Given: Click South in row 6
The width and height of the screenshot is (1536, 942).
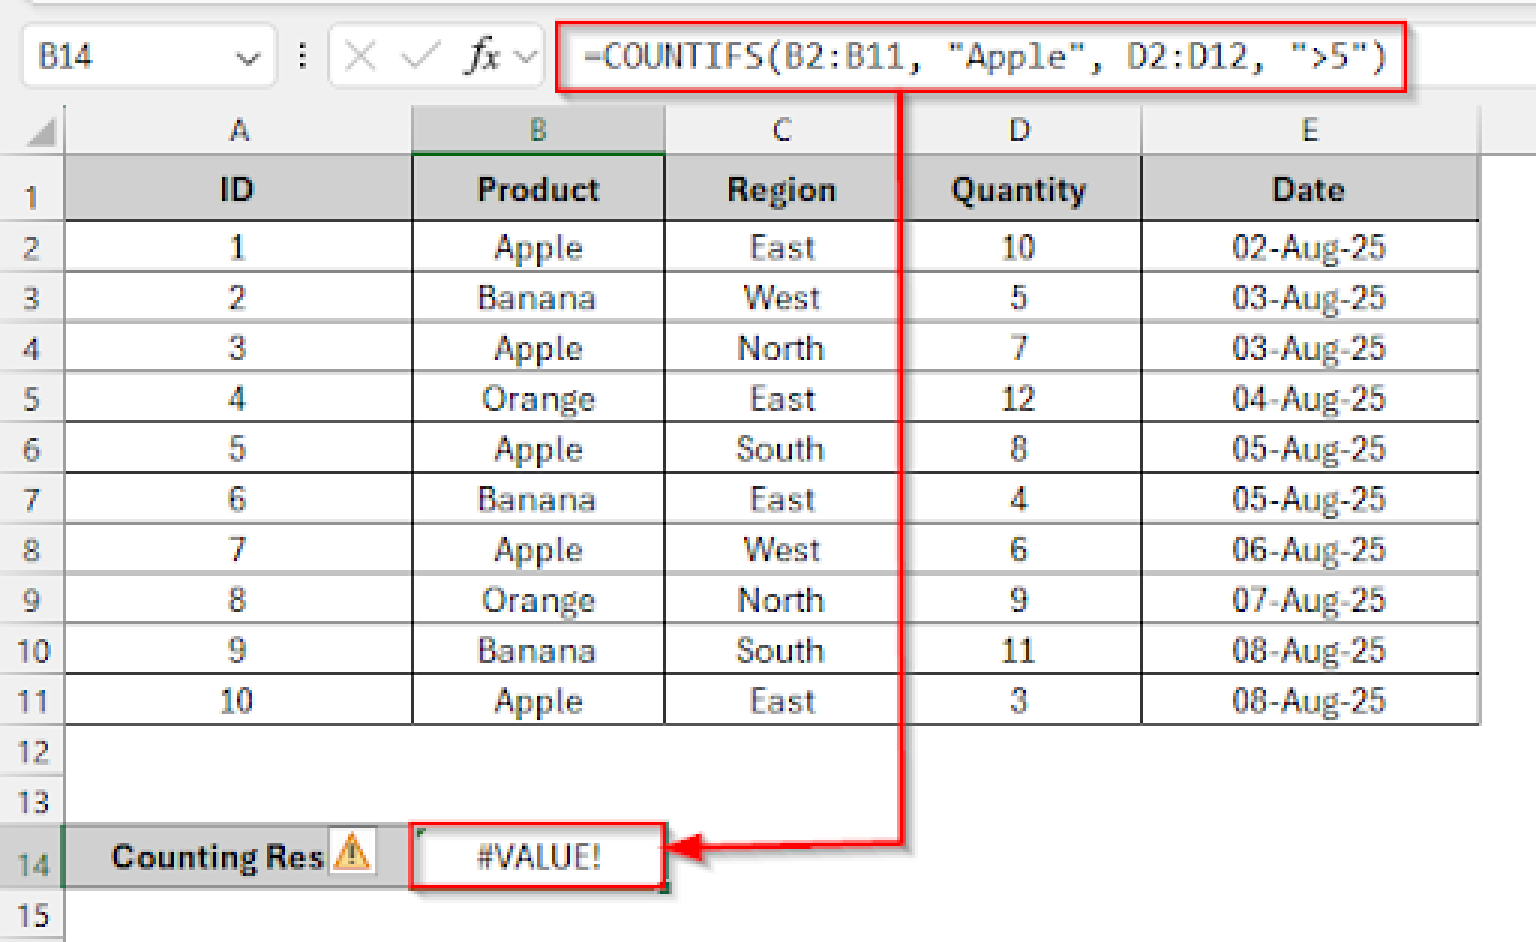Looking at the screenshot, I should [x=781, y=448].
